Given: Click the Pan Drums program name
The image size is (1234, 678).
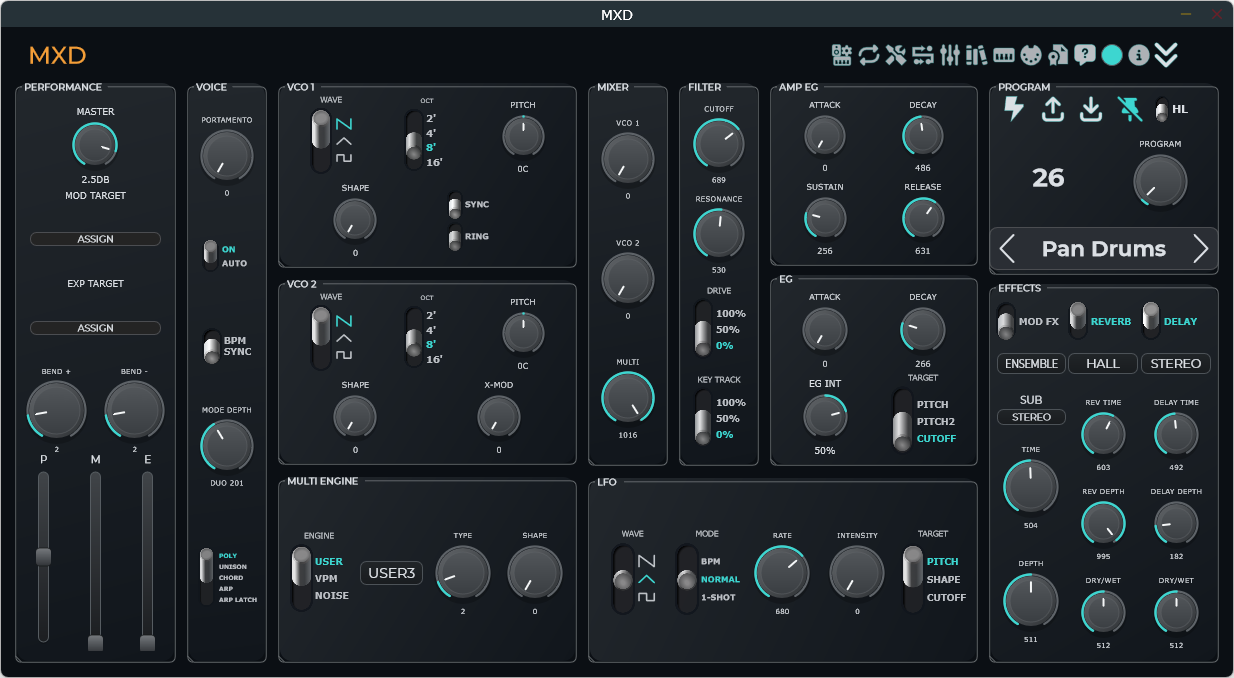Looking at the screenshot, I should [x=1104, y=249].
